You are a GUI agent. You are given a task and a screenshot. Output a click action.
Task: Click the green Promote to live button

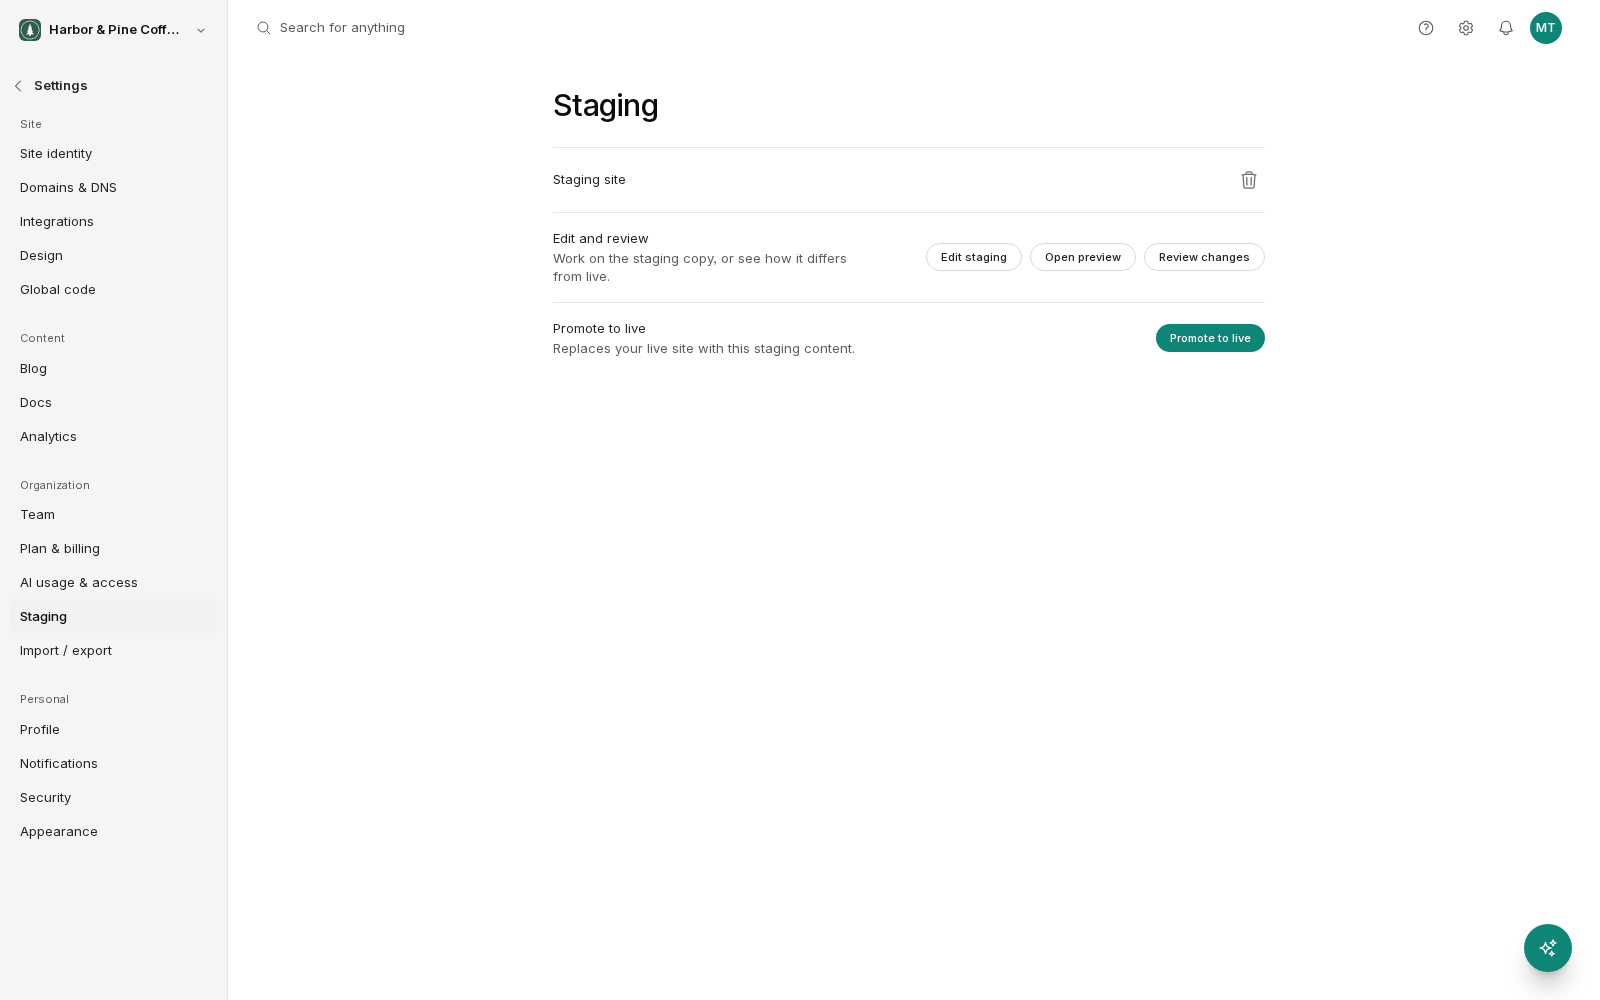[x=1210, y=338]
